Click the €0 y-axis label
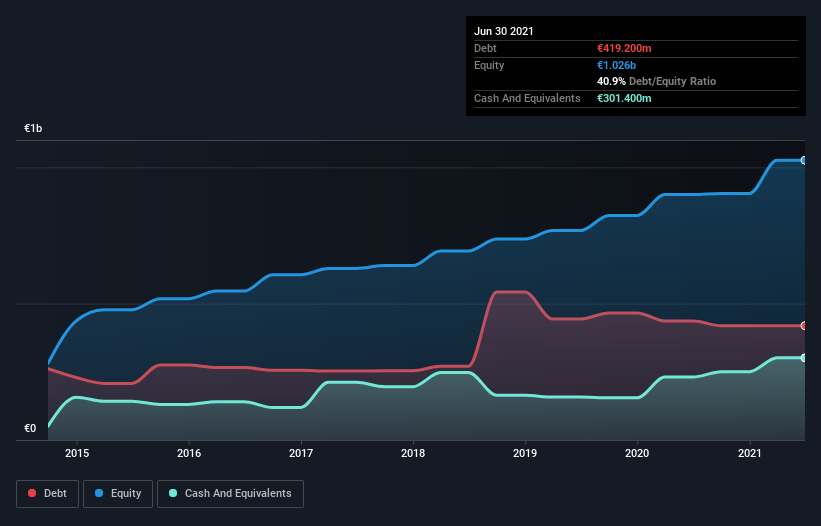 pyautogui.click(x=30, y=428)
